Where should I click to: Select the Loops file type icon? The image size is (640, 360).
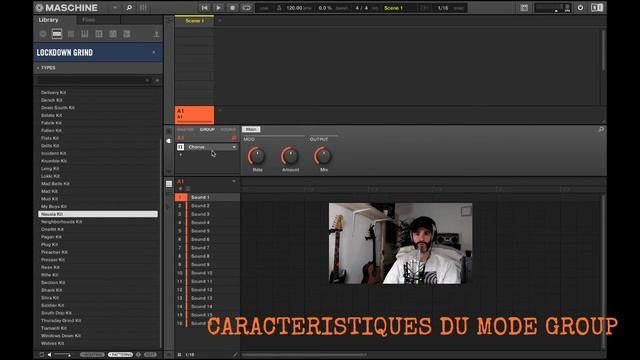tap(113, 34)
